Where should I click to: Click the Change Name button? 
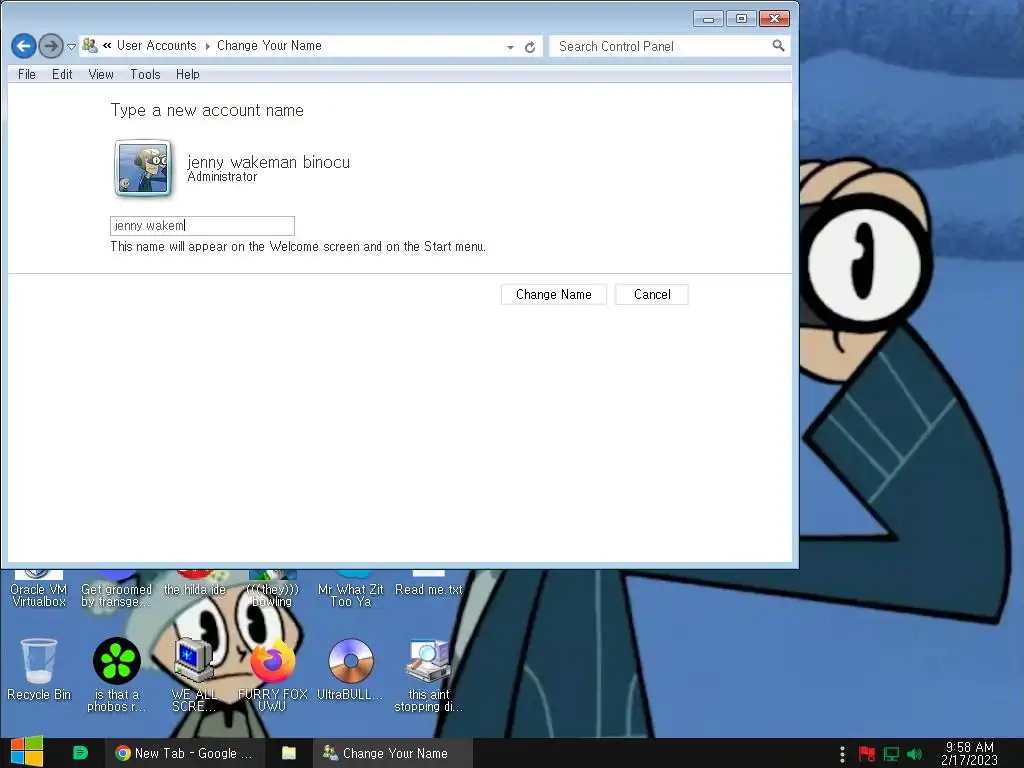coord(554,295)
